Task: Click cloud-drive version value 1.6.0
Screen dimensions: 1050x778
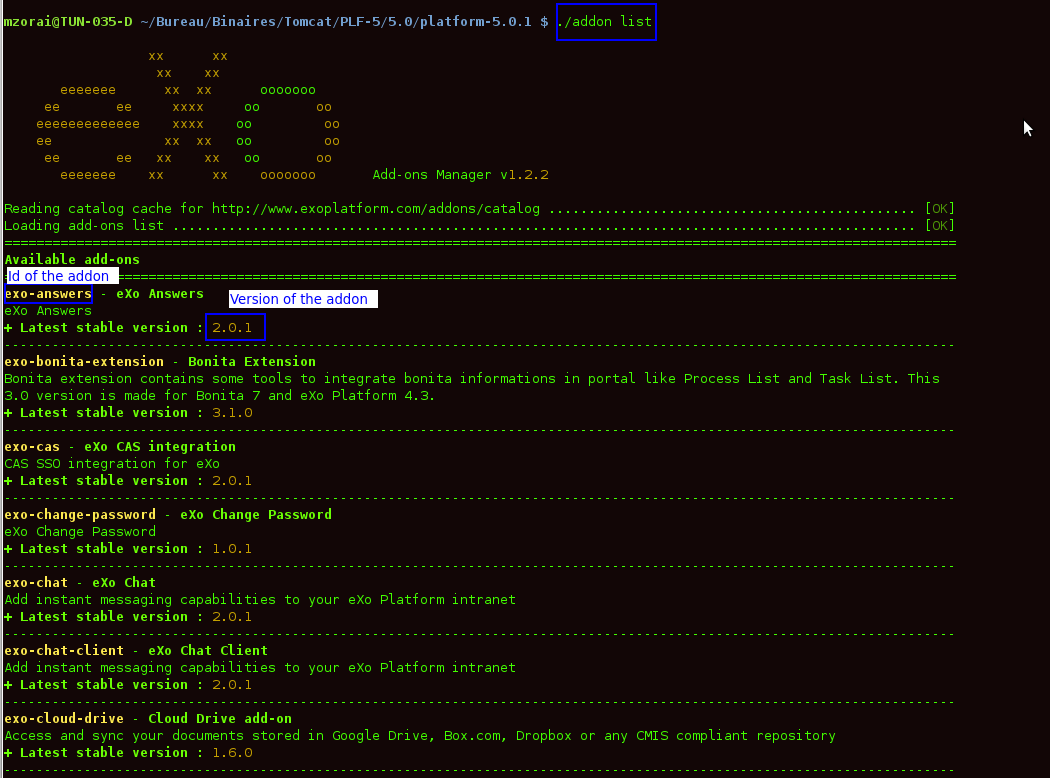Action: [x=232, y=753]
